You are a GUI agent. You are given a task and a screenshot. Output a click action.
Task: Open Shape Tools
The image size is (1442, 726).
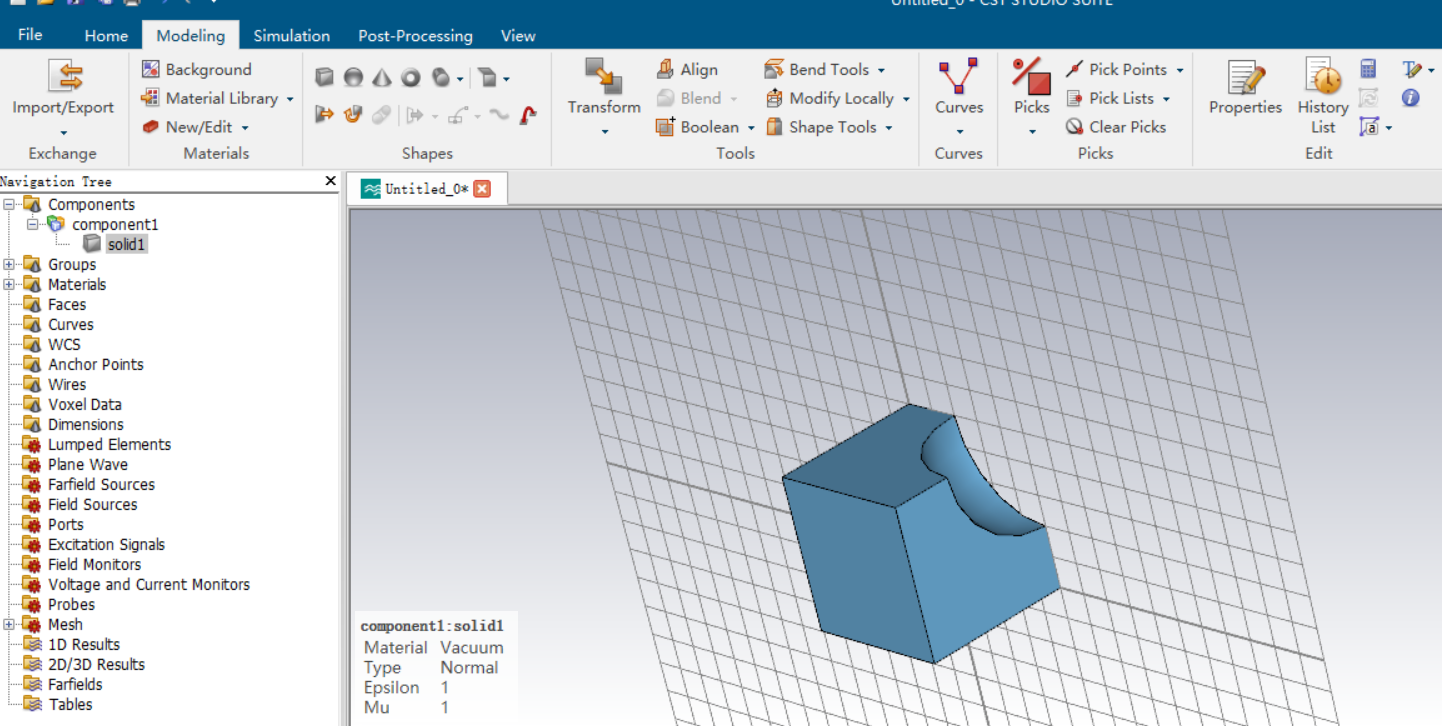(829, 127)
